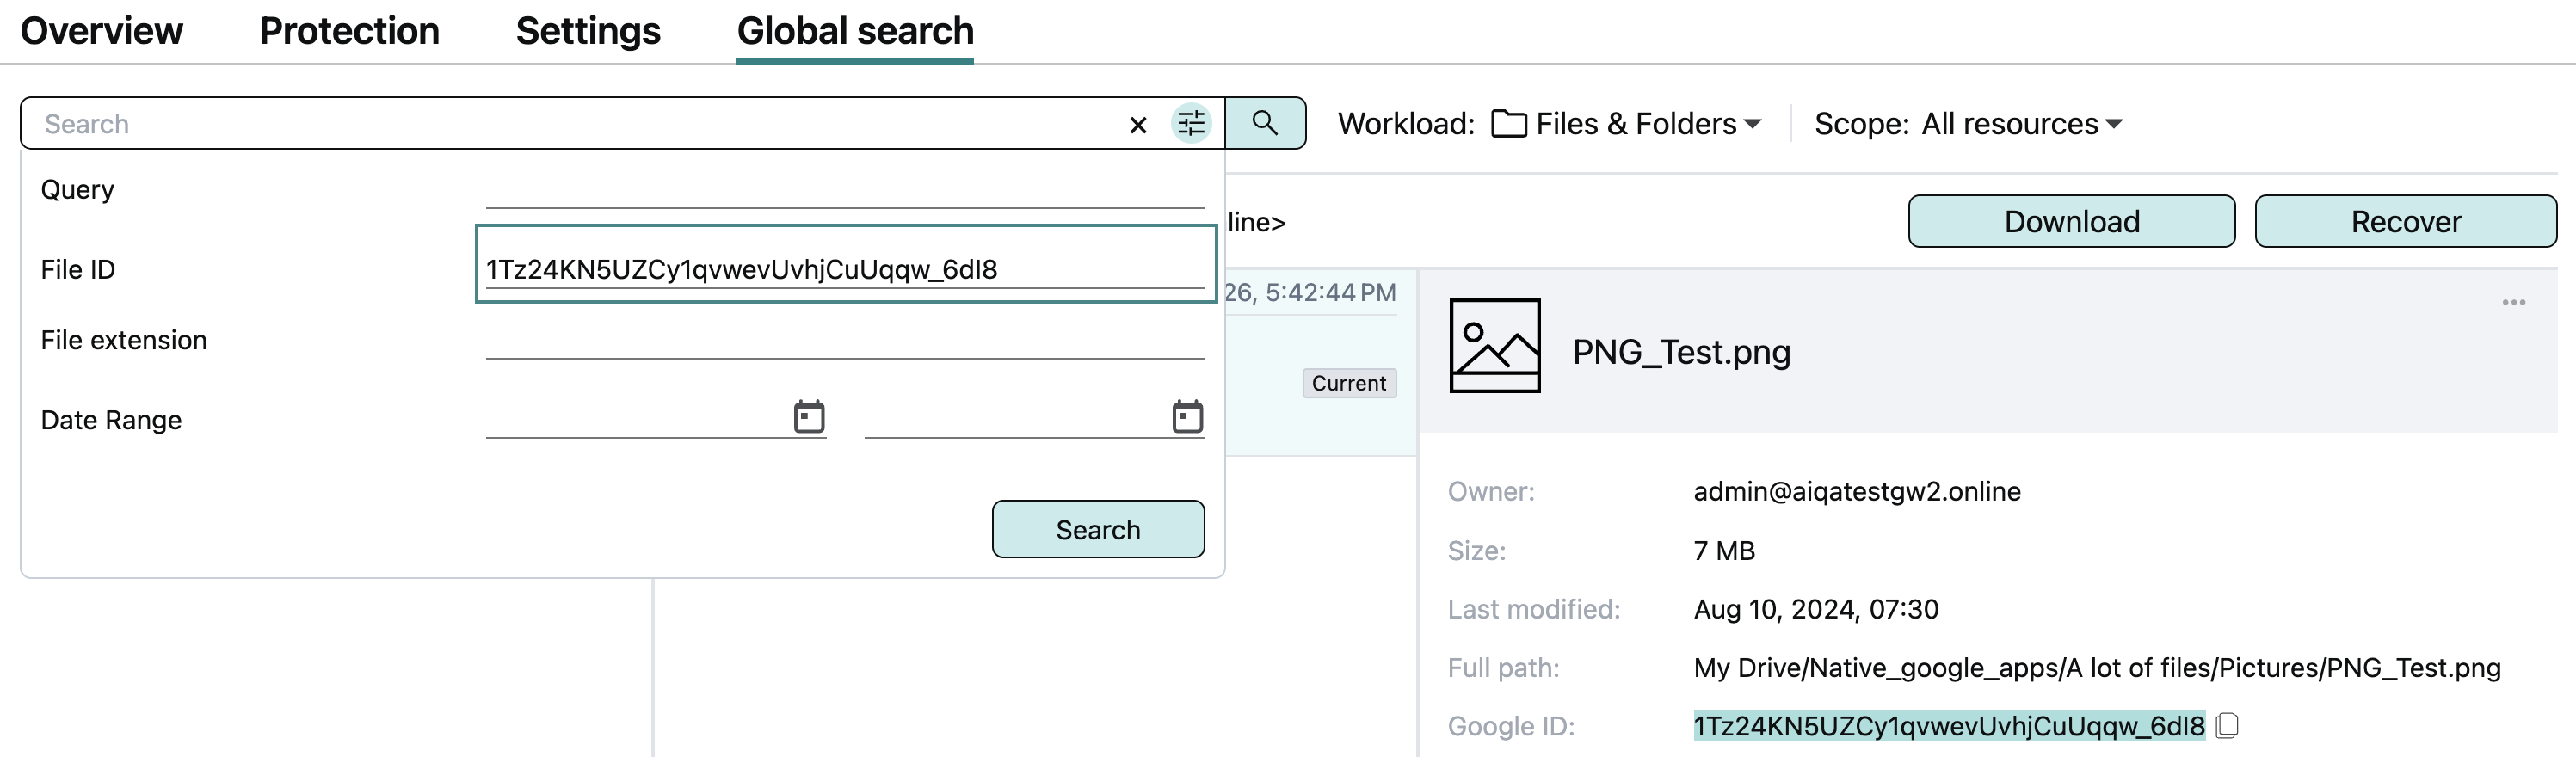This screenshot has width=2576, height=757.
Task: Open the Protection tab
Action: 349,31
